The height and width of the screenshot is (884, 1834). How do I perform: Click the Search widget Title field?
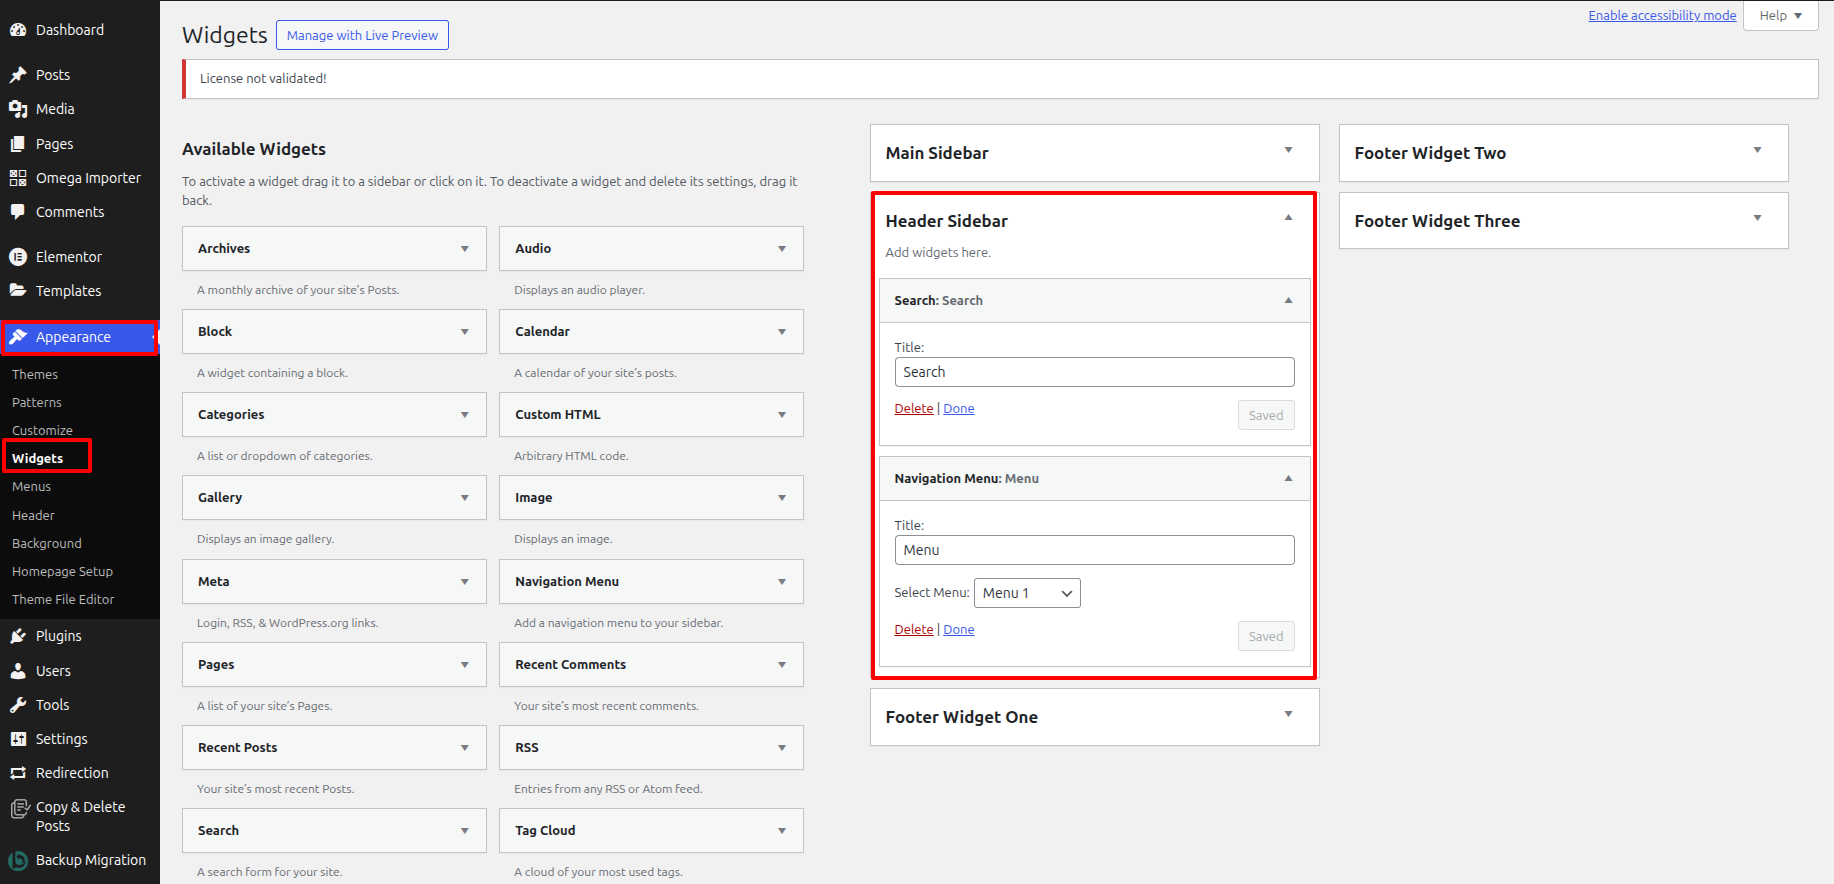point(1094,372)
